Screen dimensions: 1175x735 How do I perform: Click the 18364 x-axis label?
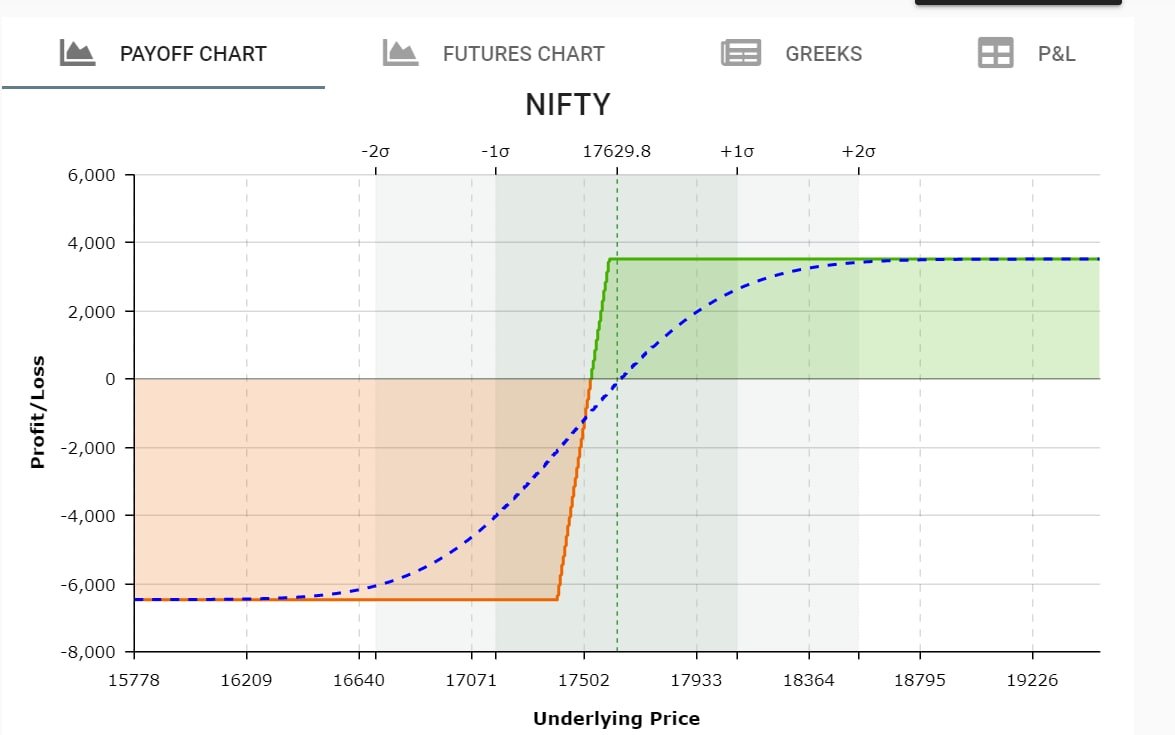point(809,680)
